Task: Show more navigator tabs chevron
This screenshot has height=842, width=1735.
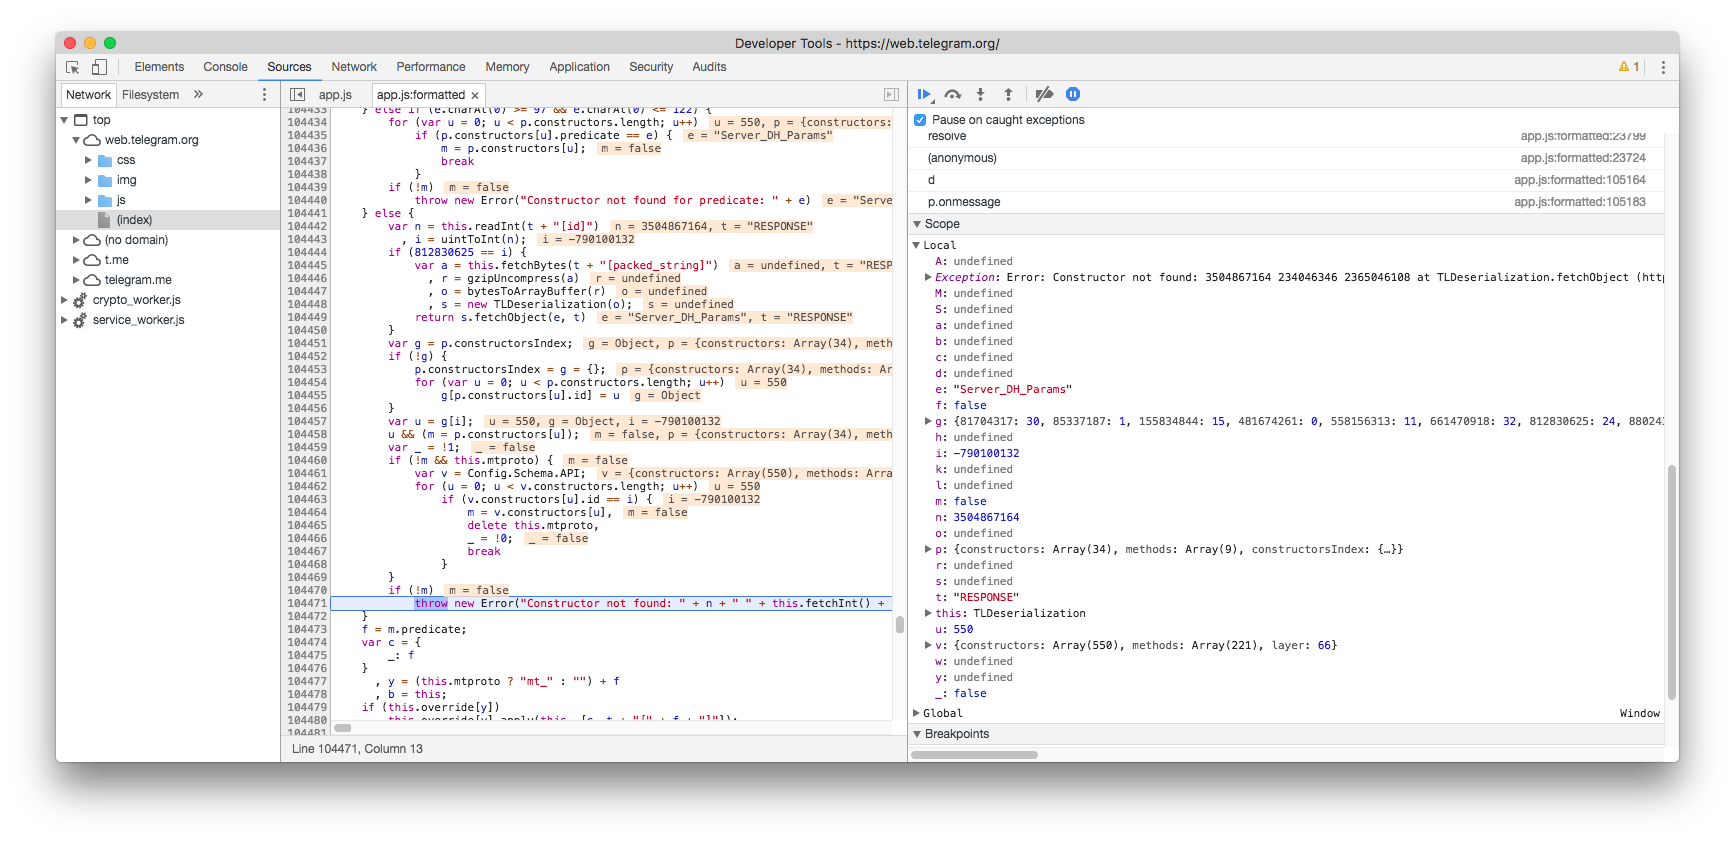Action: coord(198,94)
